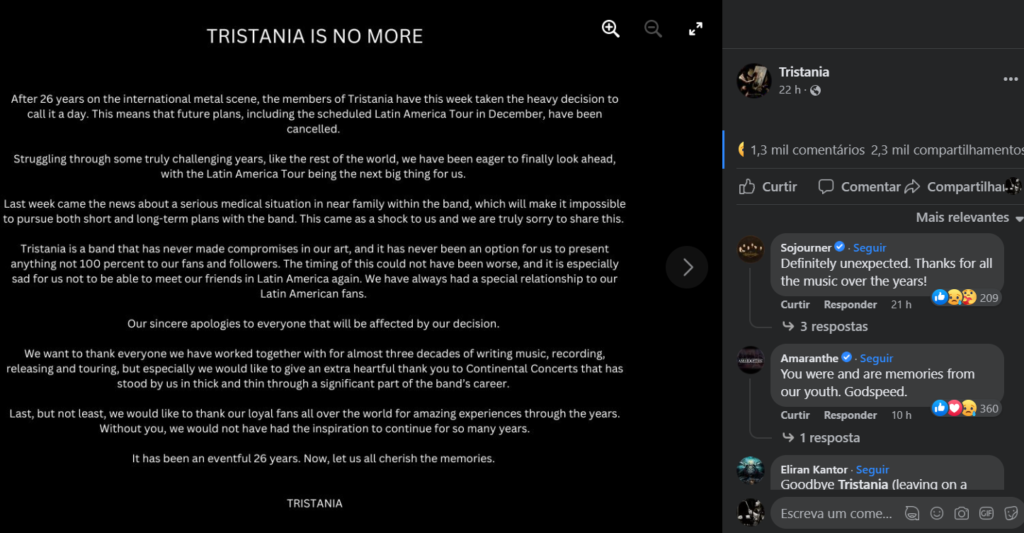The width and height of the screenshot is (1024, 533).
Task: Open the Tristania page name link
Action: tap(804, 72)
